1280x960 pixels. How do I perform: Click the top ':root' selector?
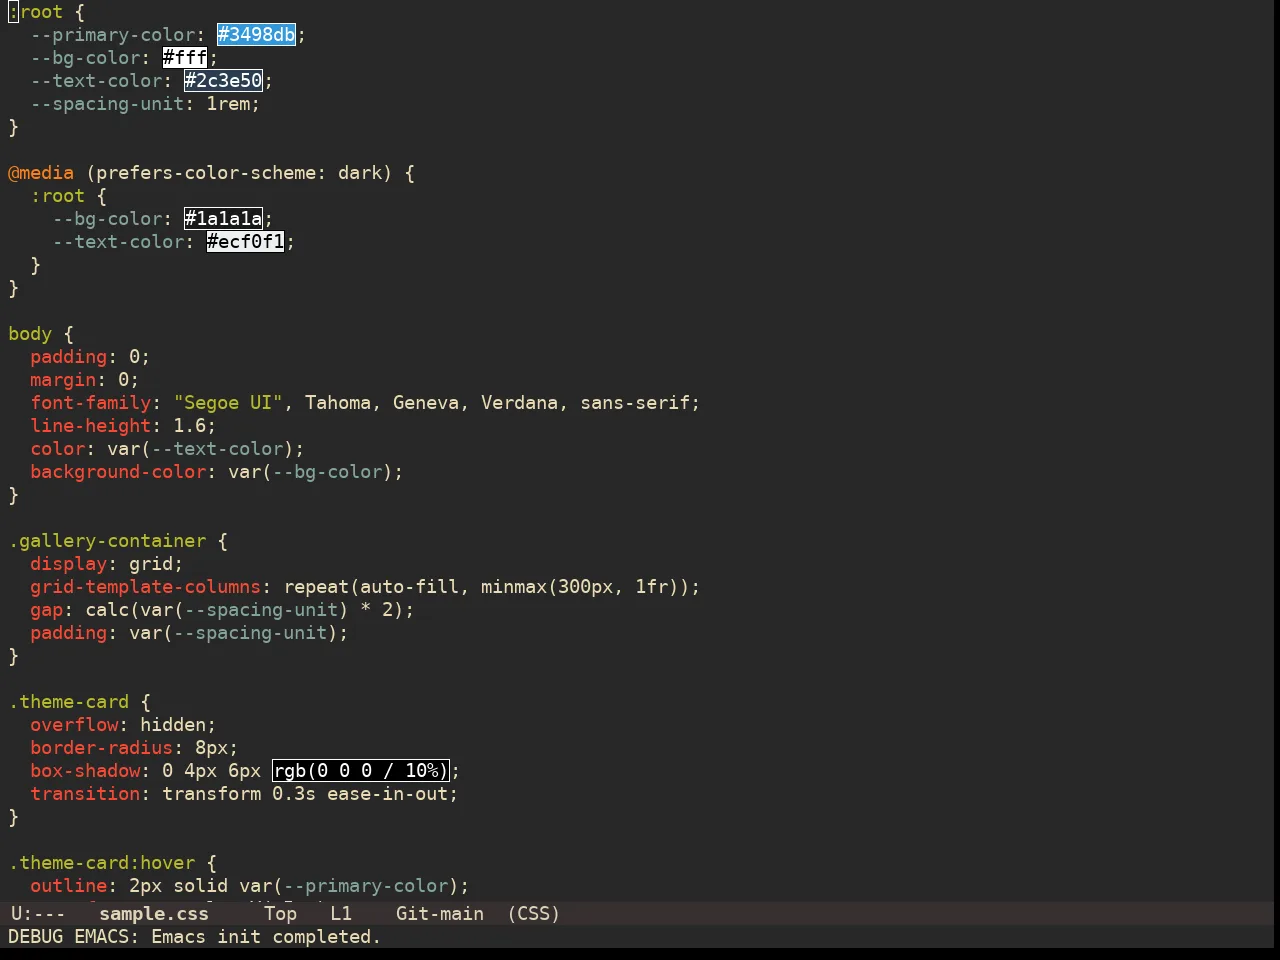pos(36,12)
